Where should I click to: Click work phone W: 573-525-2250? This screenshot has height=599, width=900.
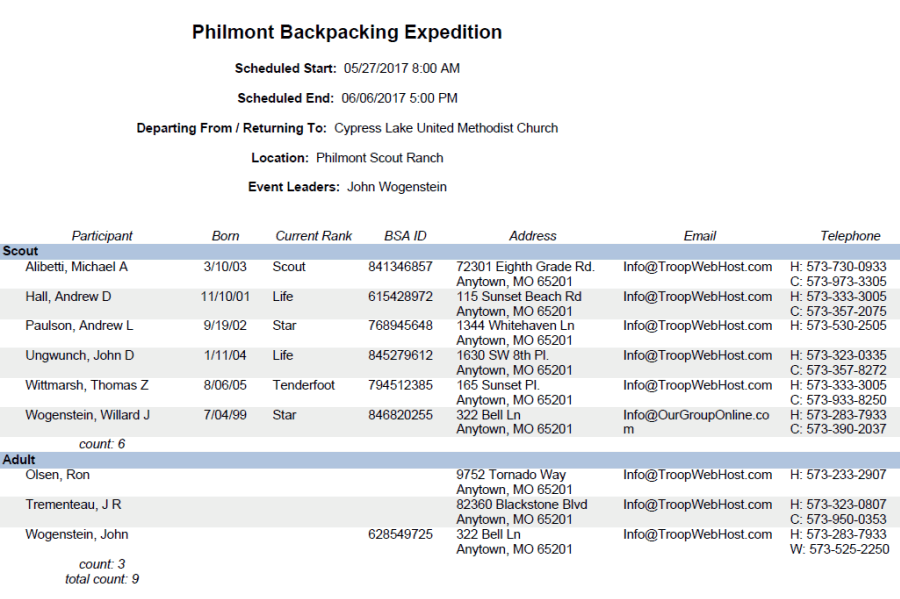tap(839, 550)
